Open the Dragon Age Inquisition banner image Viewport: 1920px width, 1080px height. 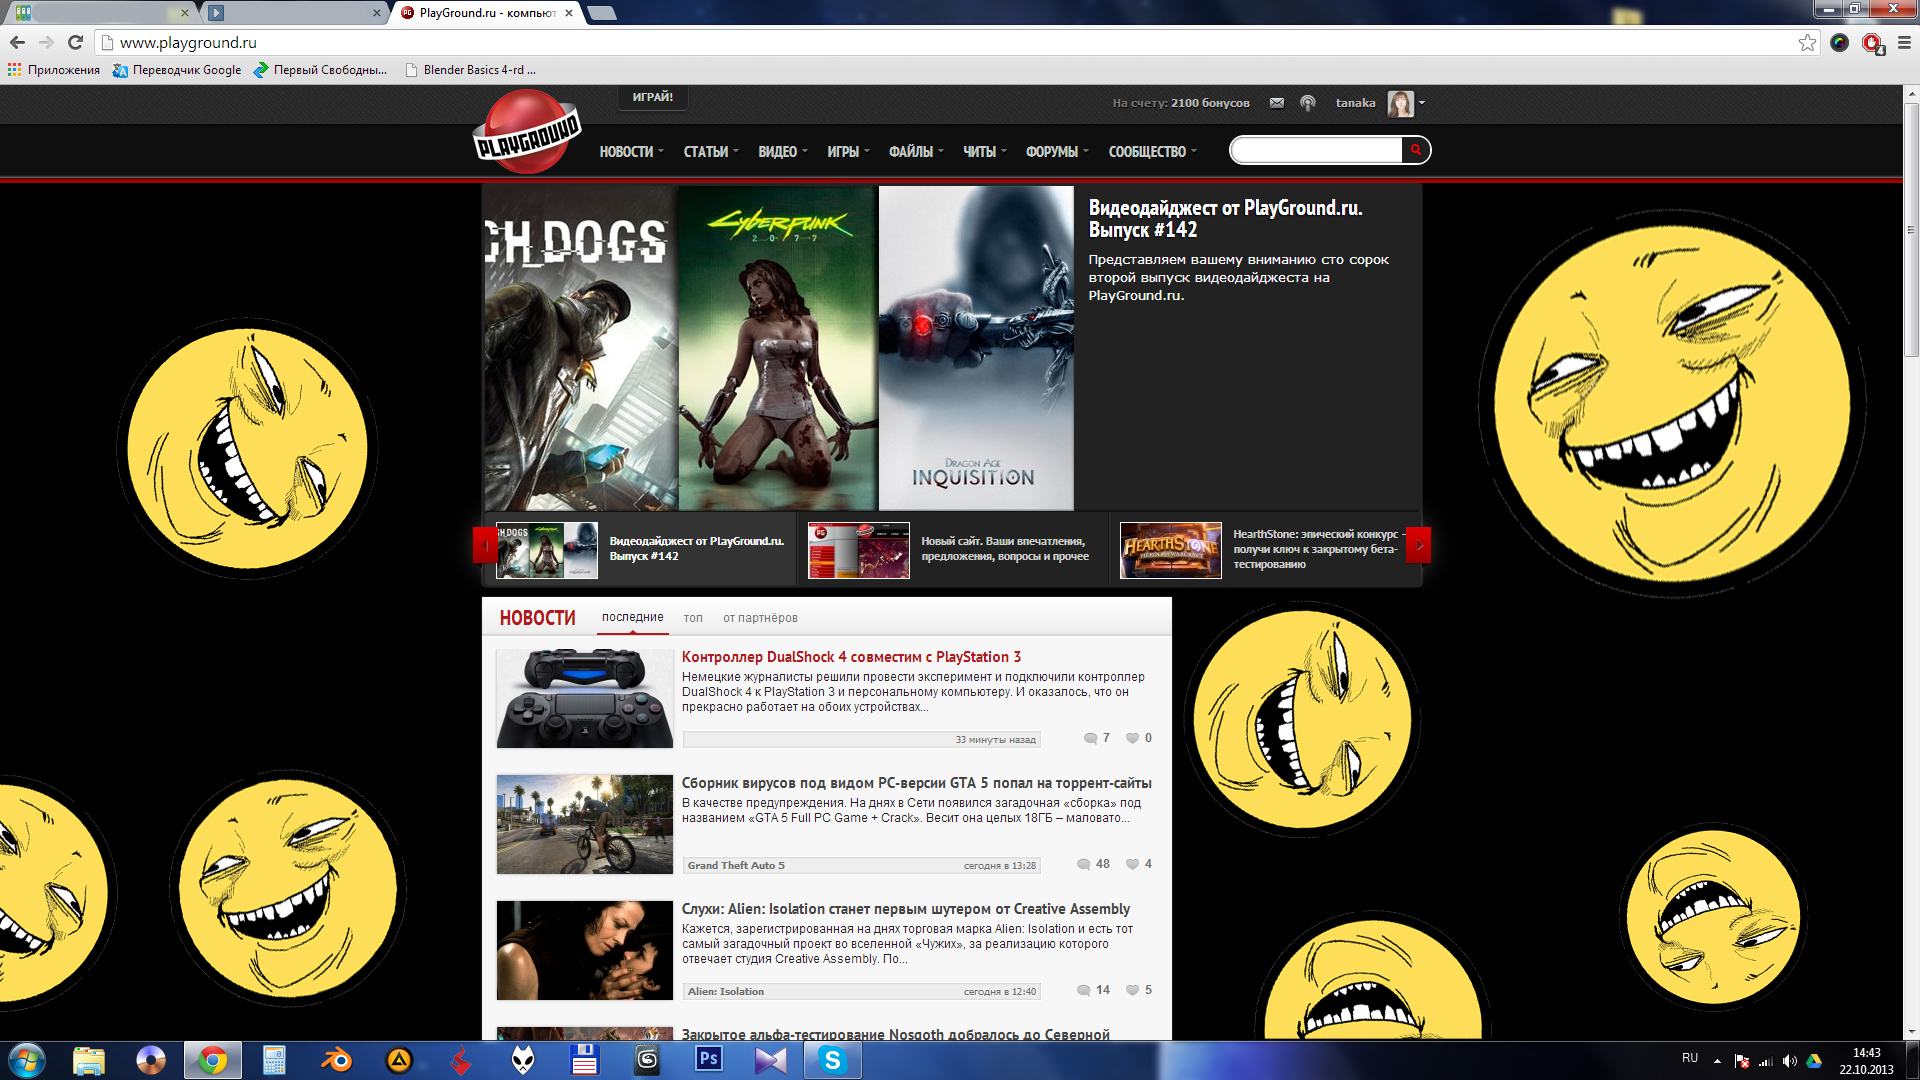tap(976, 348)
